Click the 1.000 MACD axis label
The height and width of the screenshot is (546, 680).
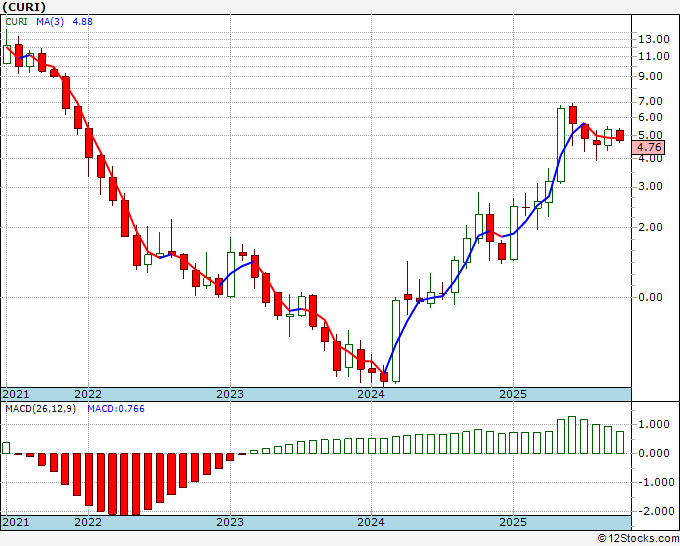coord(653,424)
